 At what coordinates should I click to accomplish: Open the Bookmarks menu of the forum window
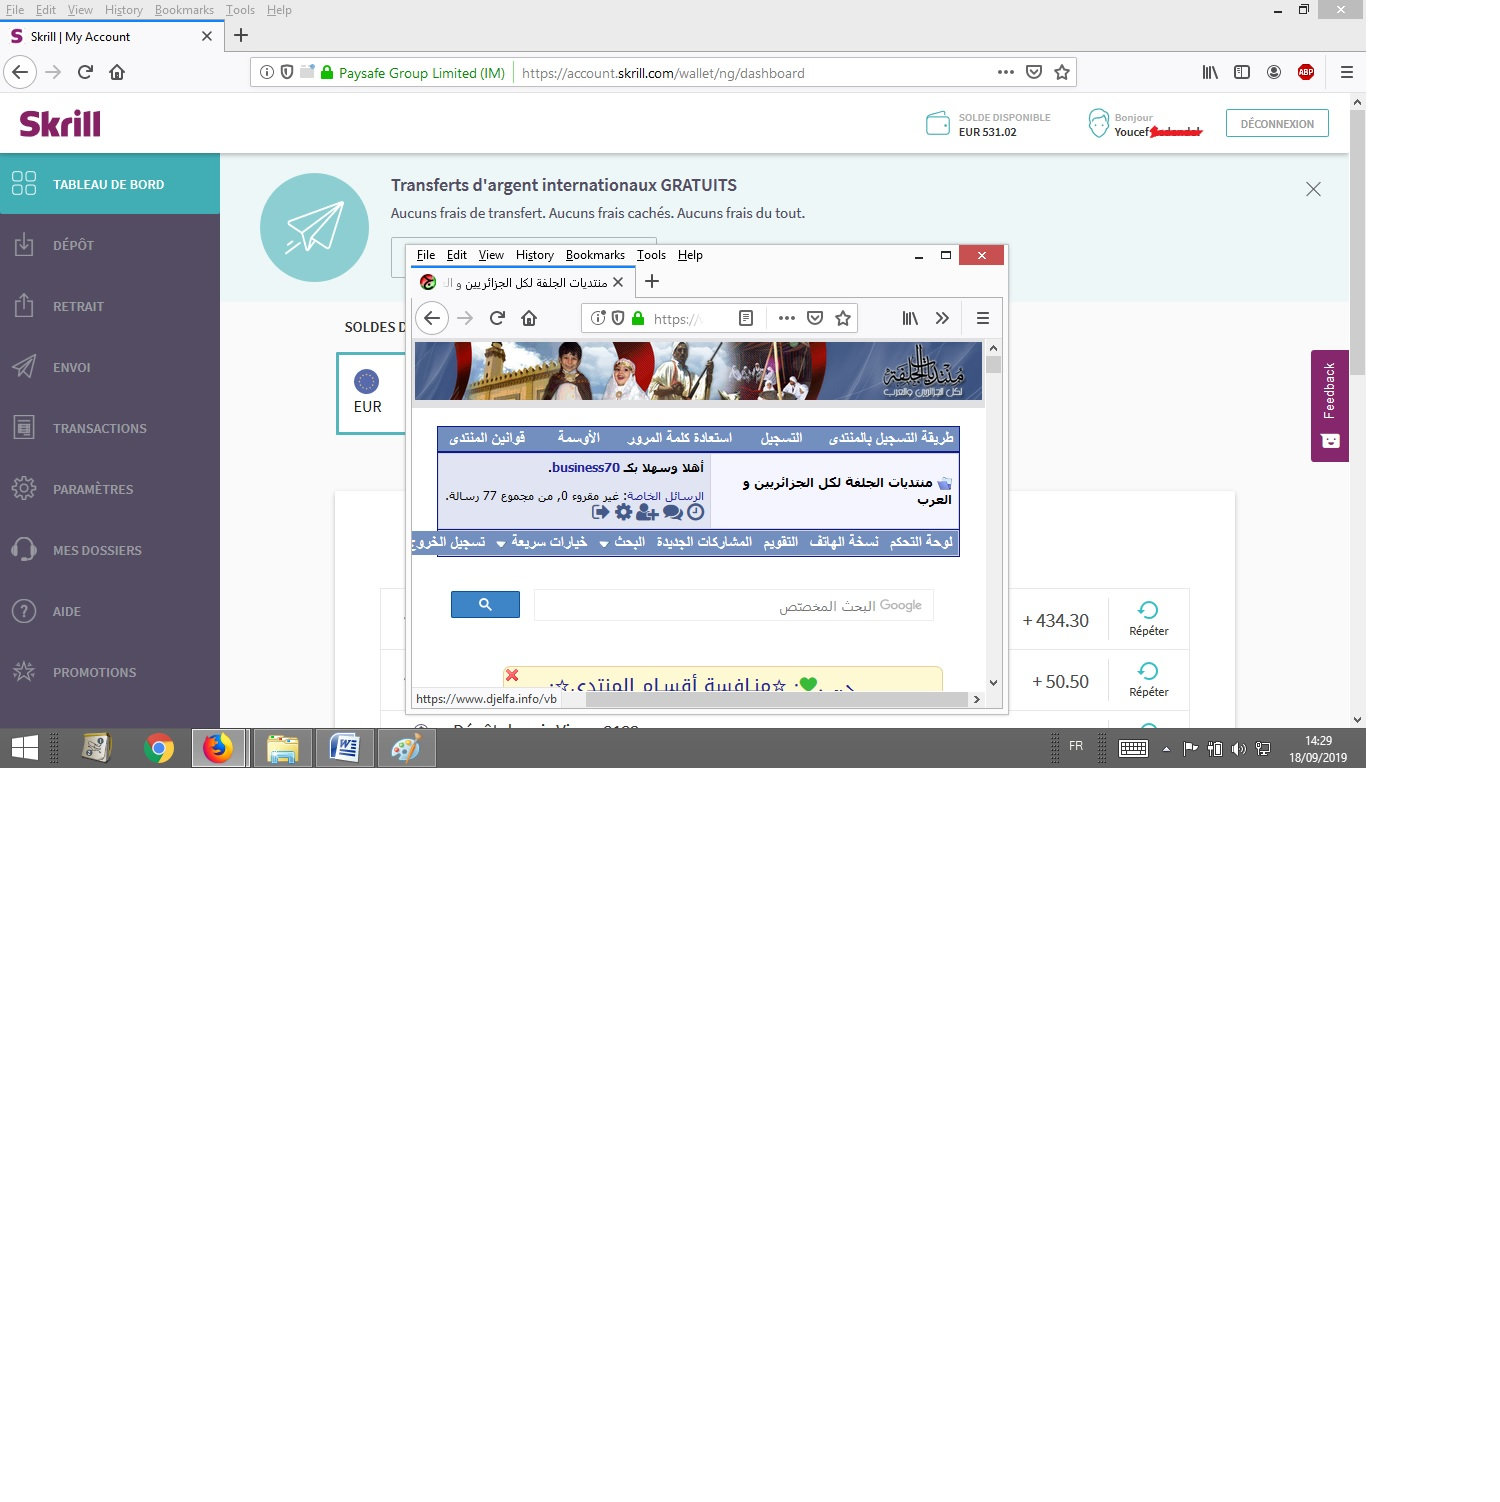pos(595,255)
